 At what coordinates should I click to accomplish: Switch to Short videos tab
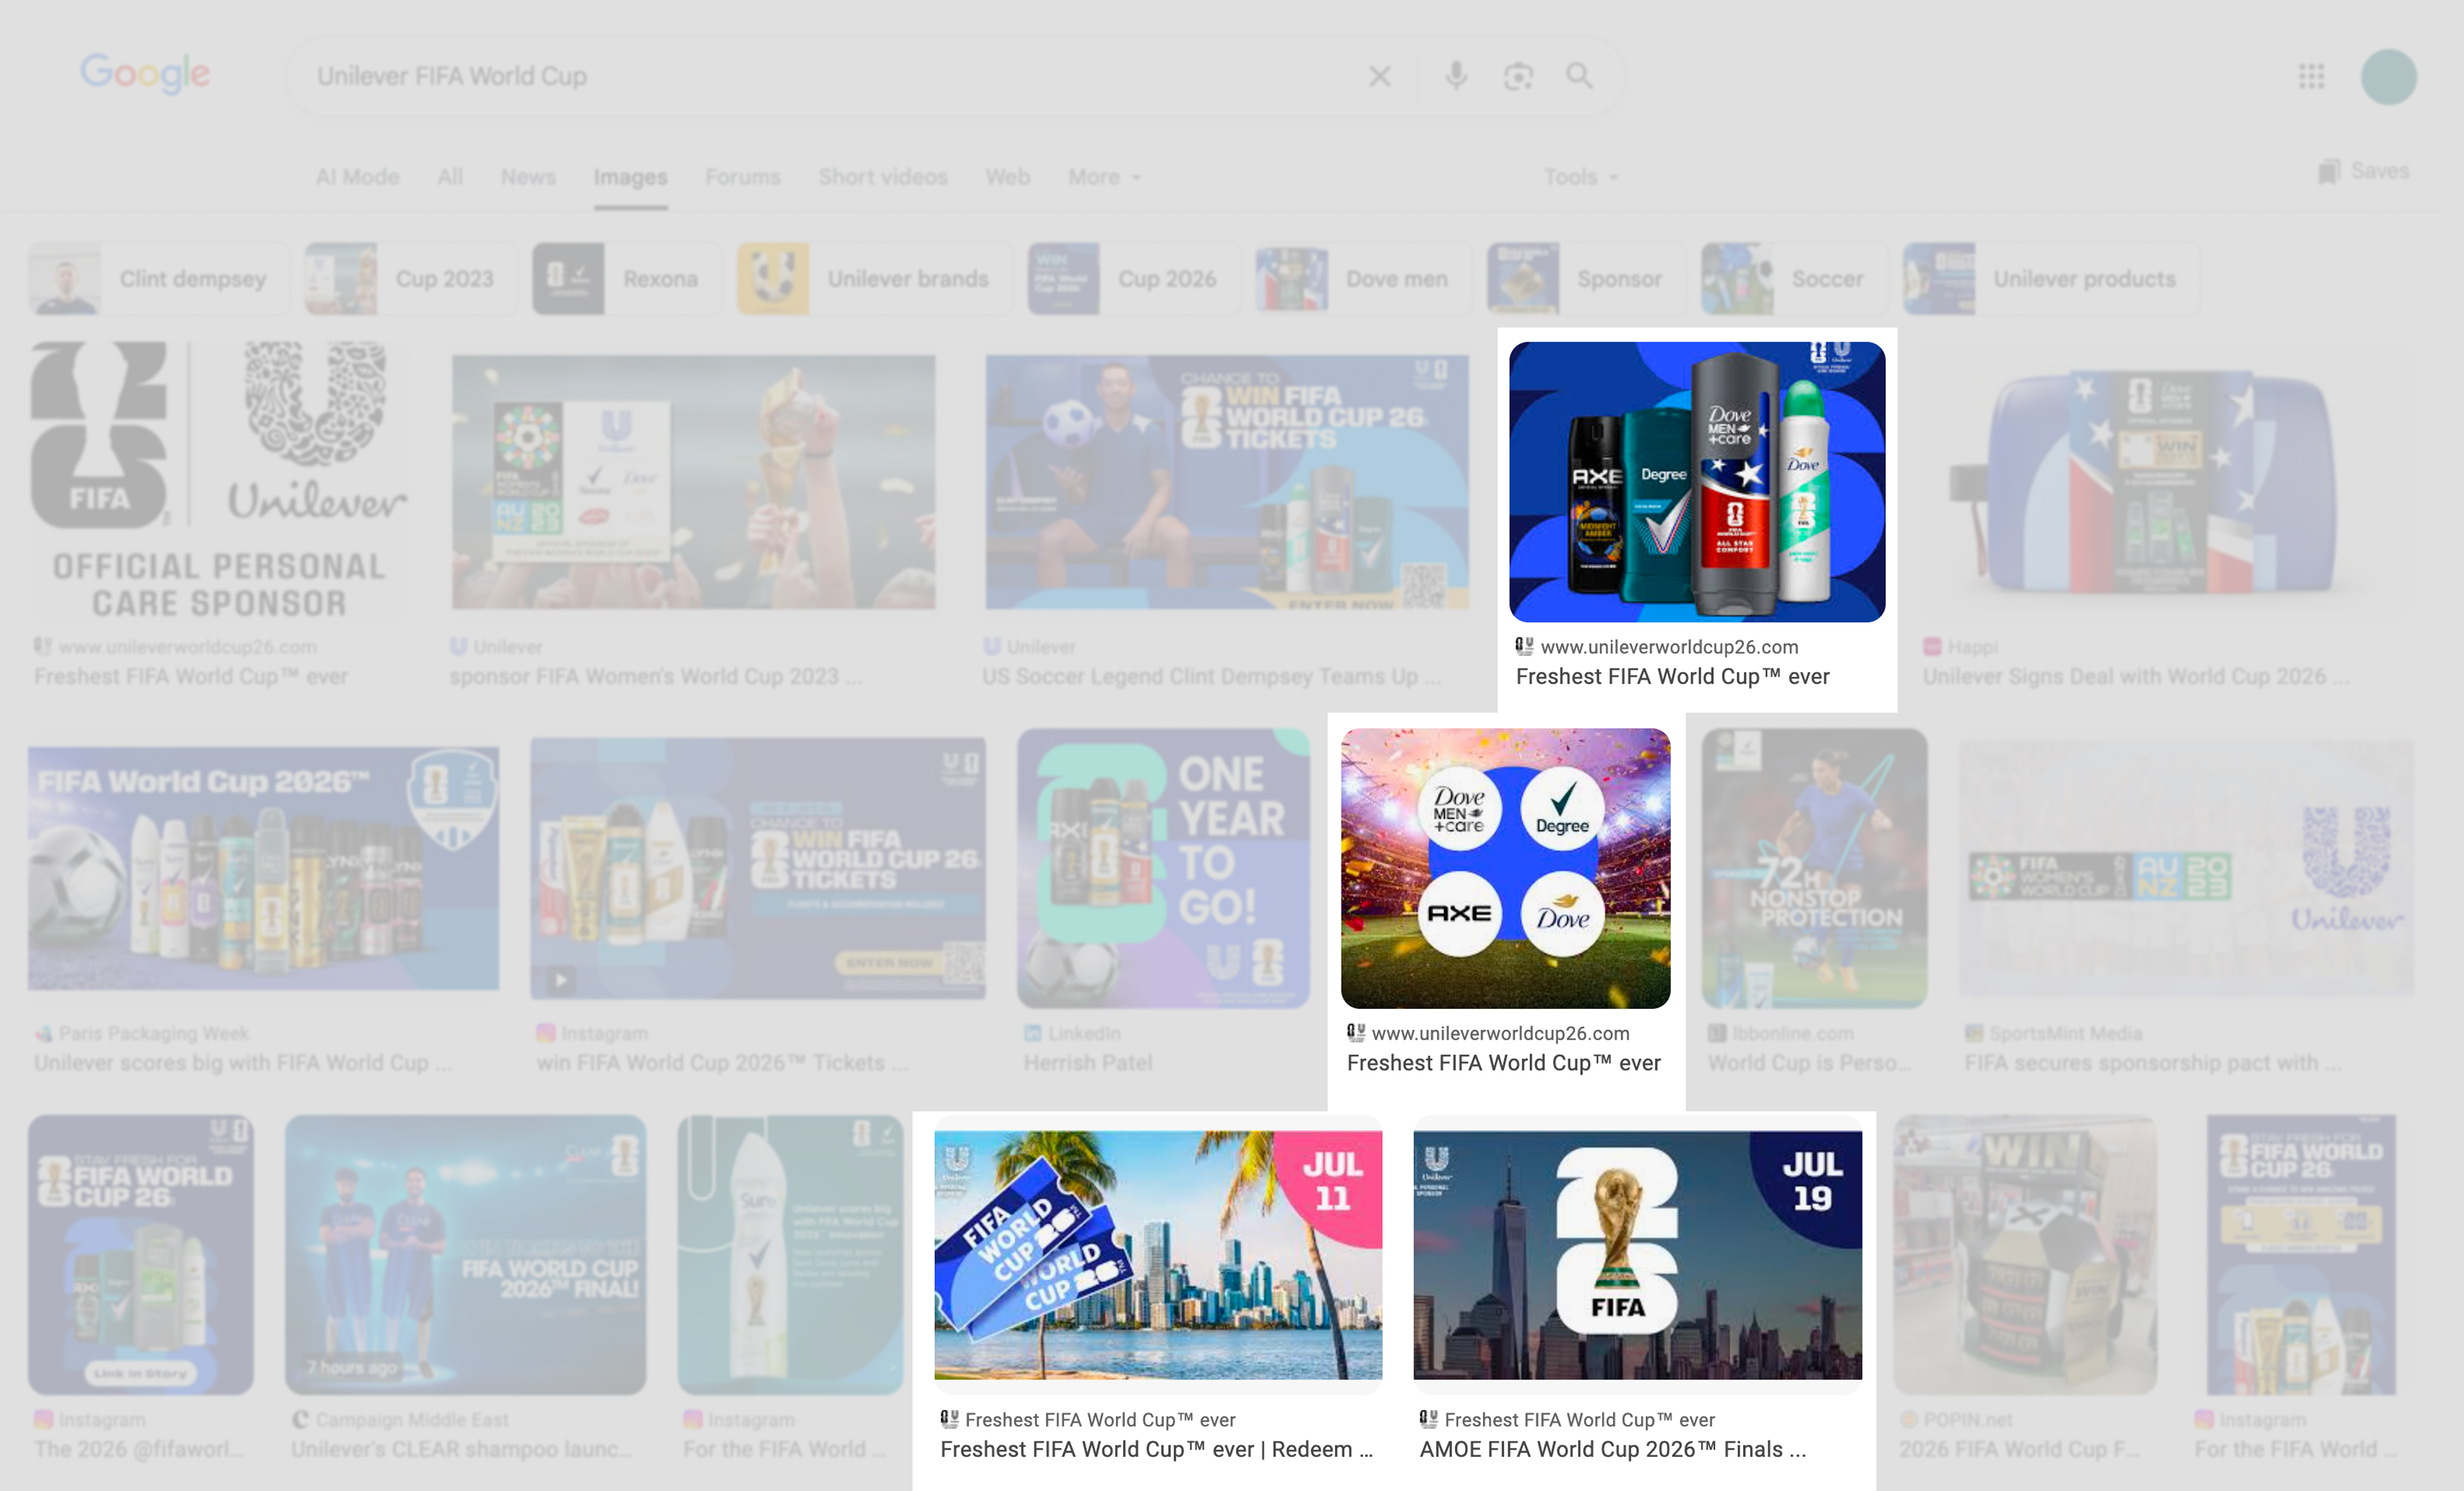point(883,177)
